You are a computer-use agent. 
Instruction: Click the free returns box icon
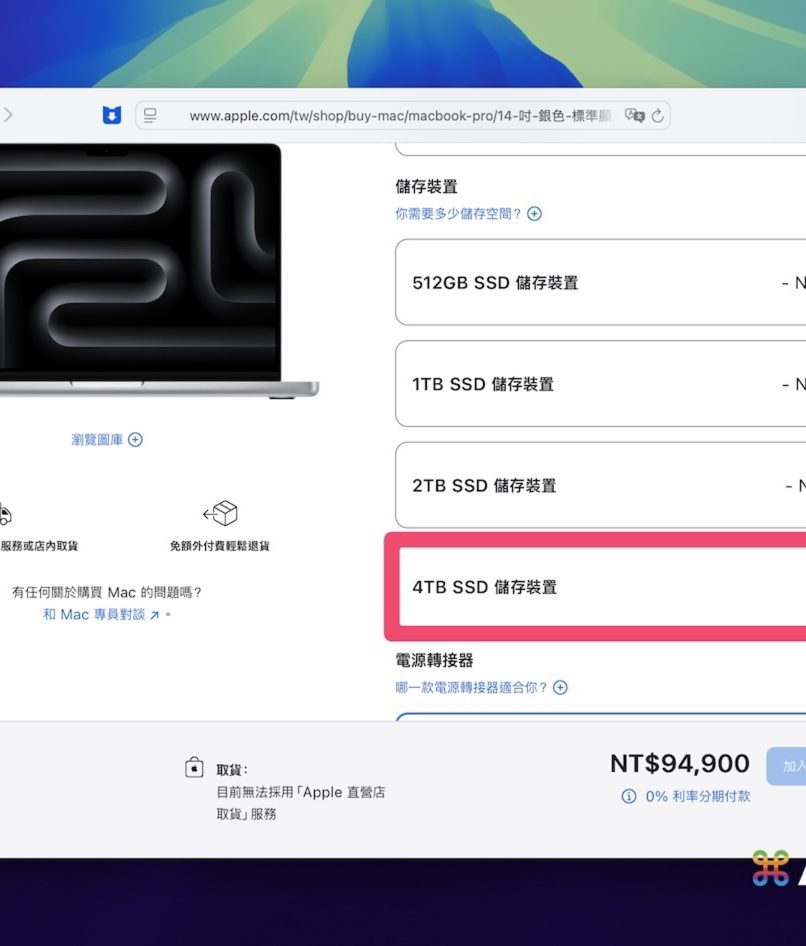click(x=220, y=514)
